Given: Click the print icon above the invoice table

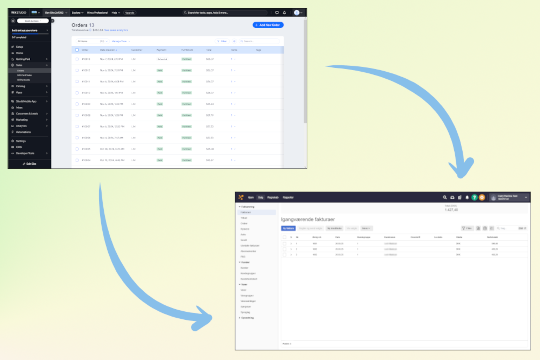Looking at the screenshot, I should click(485, 228).
